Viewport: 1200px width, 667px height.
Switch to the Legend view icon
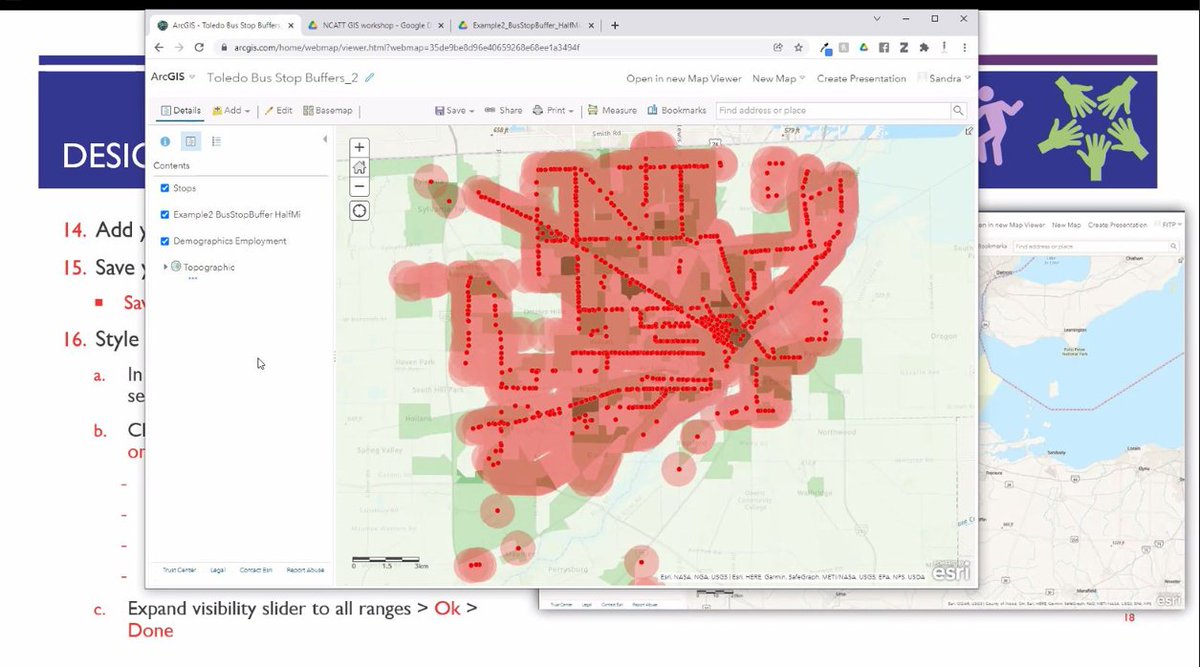click(216, 142)
